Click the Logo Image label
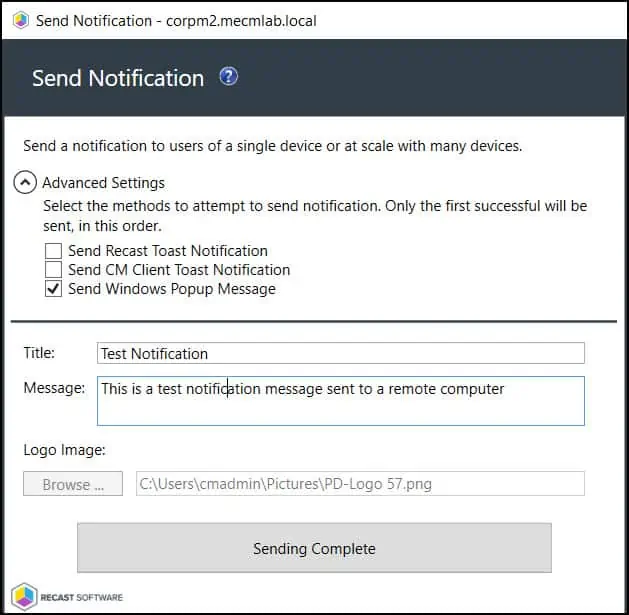The height and width of the screenshot is (615, 629). [x=64, y=450]
